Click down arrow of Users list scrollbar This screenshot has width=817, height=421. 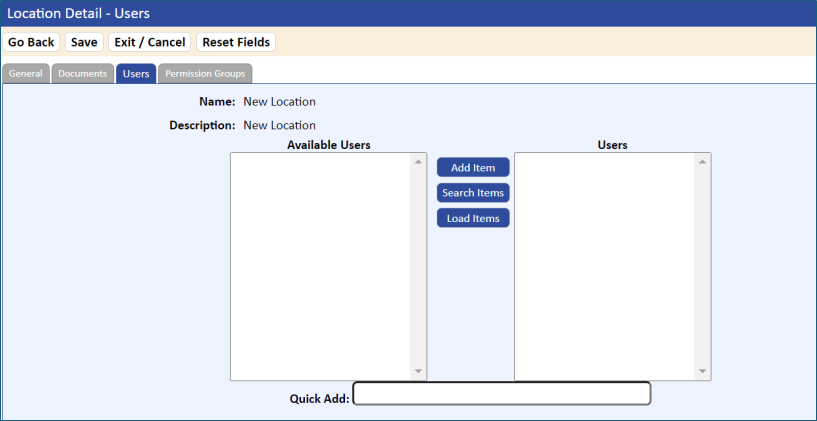(x=702, y=371)
